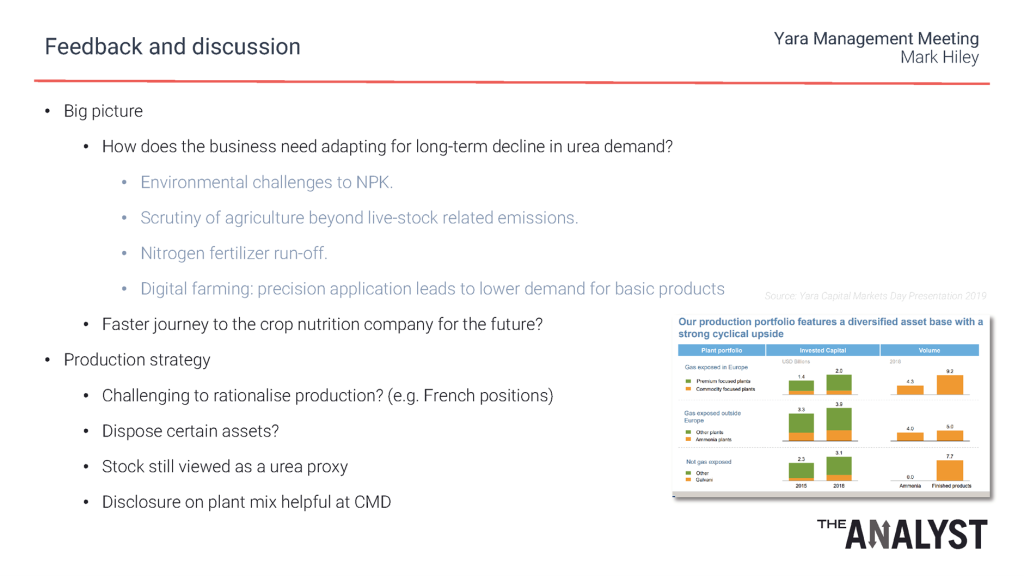Click the Dispose certain assets bullet
Image resolution: width=1024 pixels, height=576 pixels.
190,431
